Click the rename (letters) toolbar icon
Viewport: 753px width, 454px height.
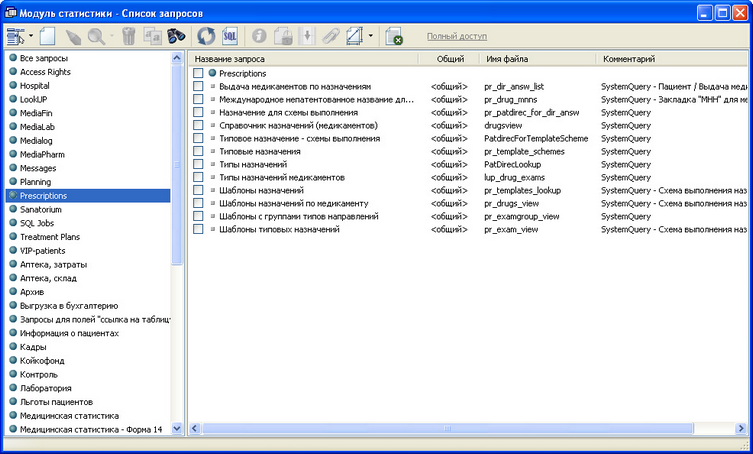[x=153, y=37]
